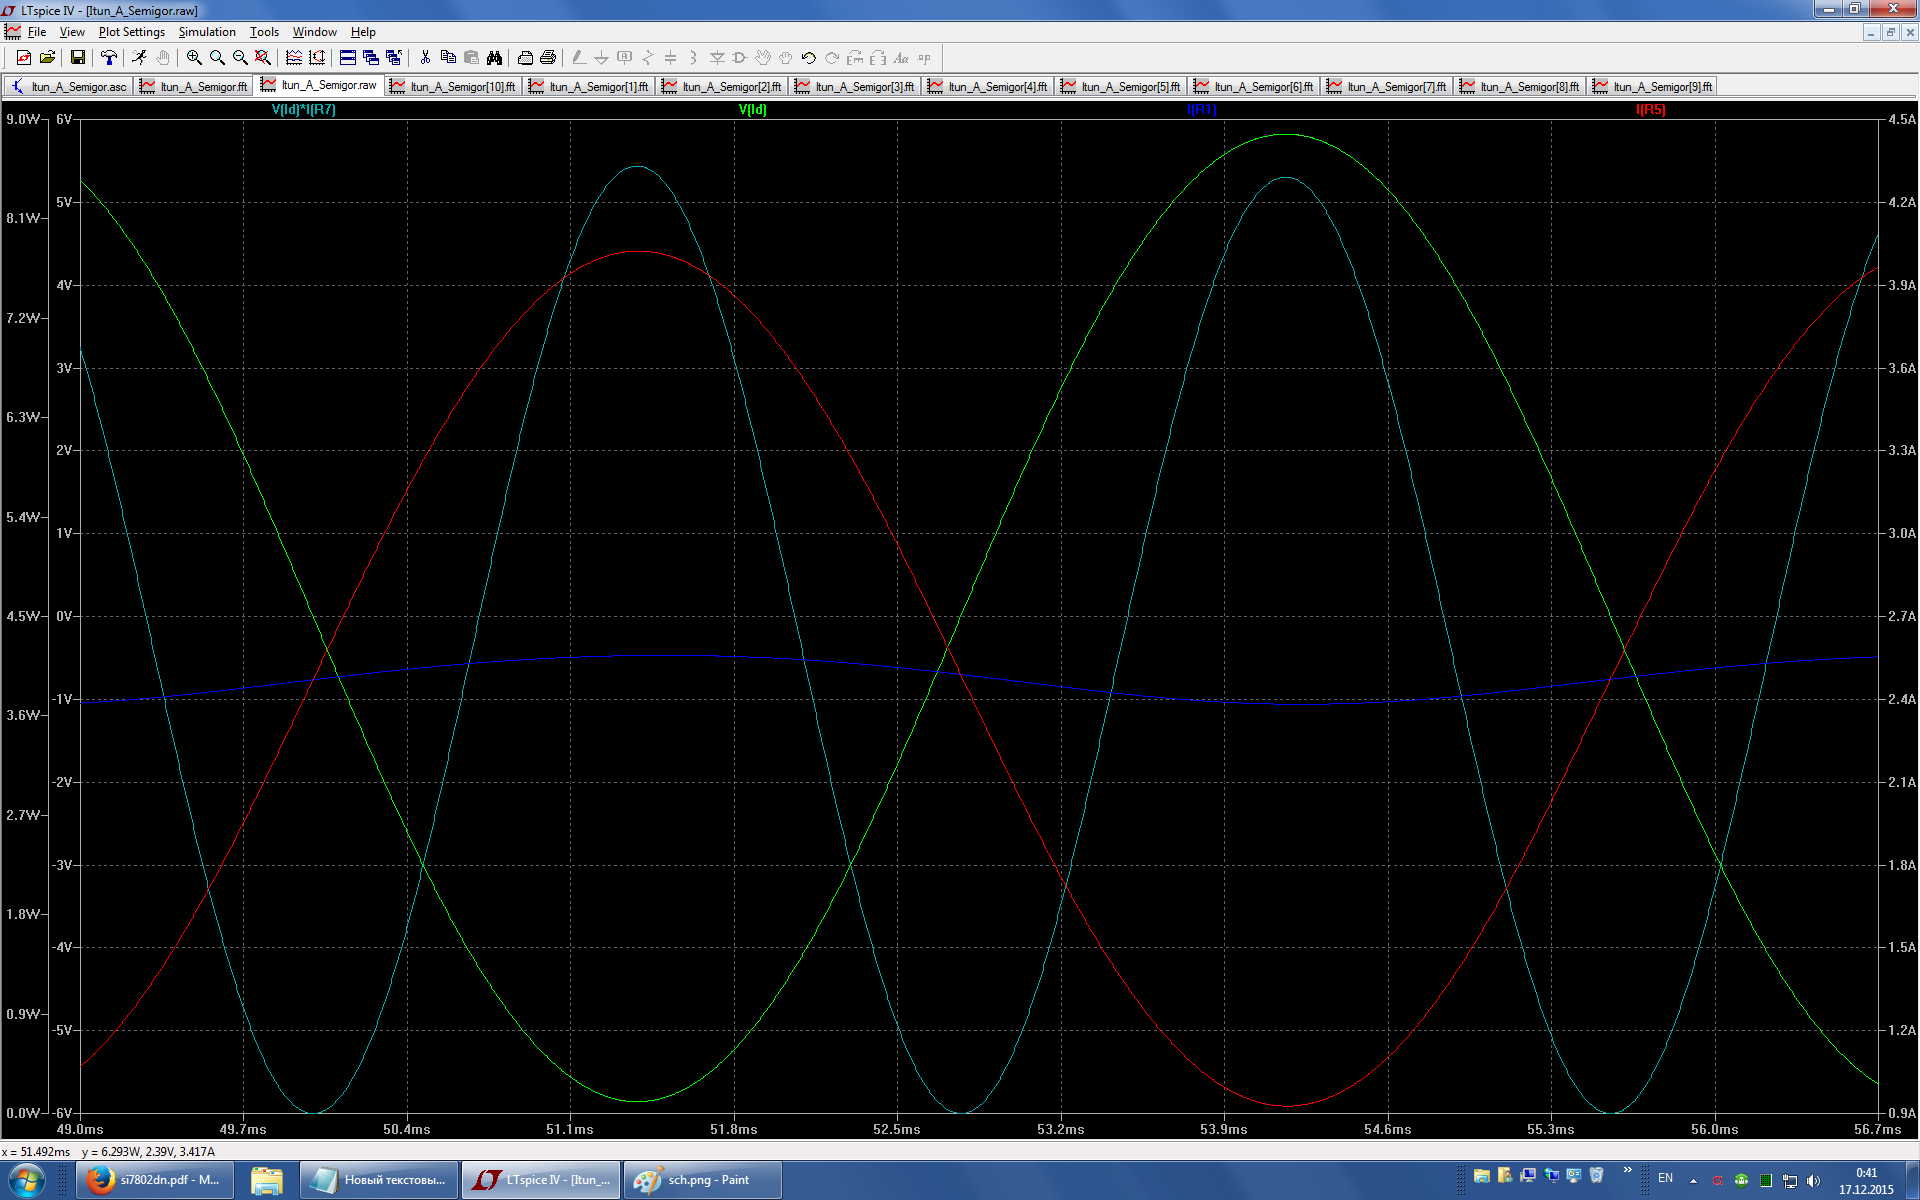Switch to the Itun_A_Semigor[8].fft tab
This screenshot has width=1920, height=1200.
[x=1521, y=87]
